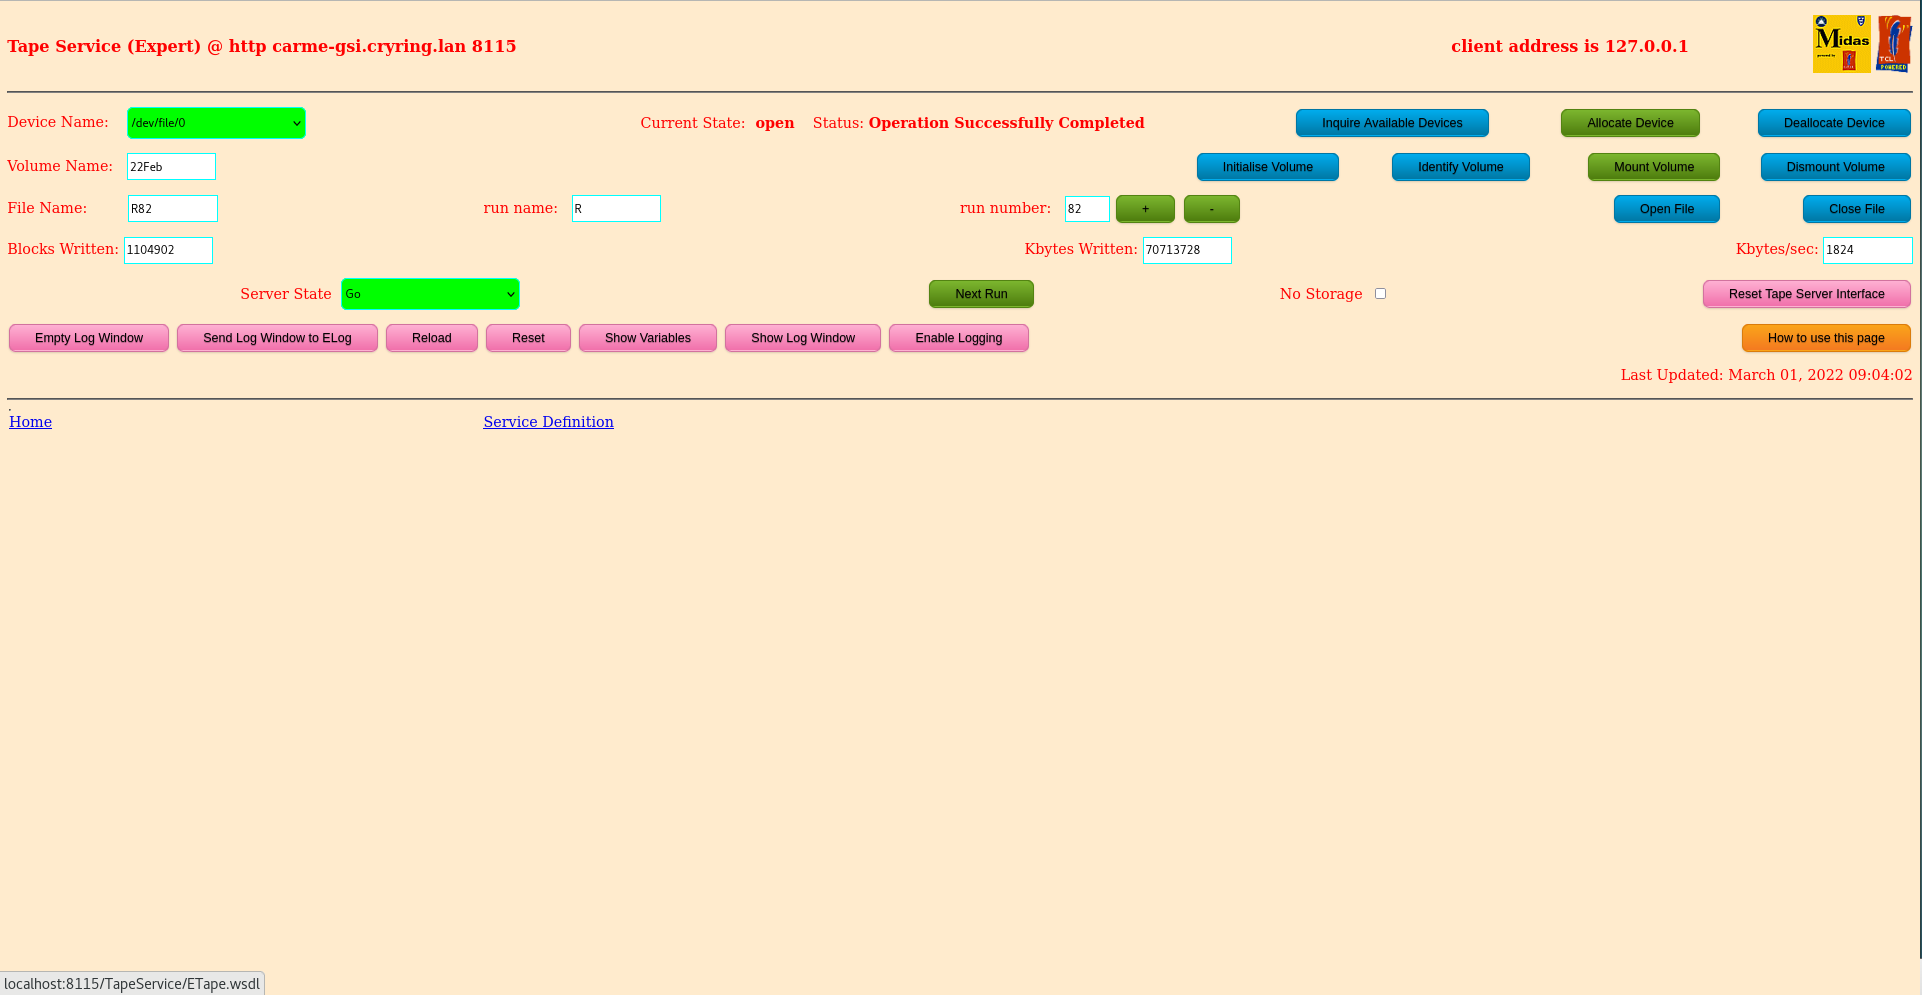Click Inquire Available Devices
1922x995 pixels.
tap(1392, 122)
